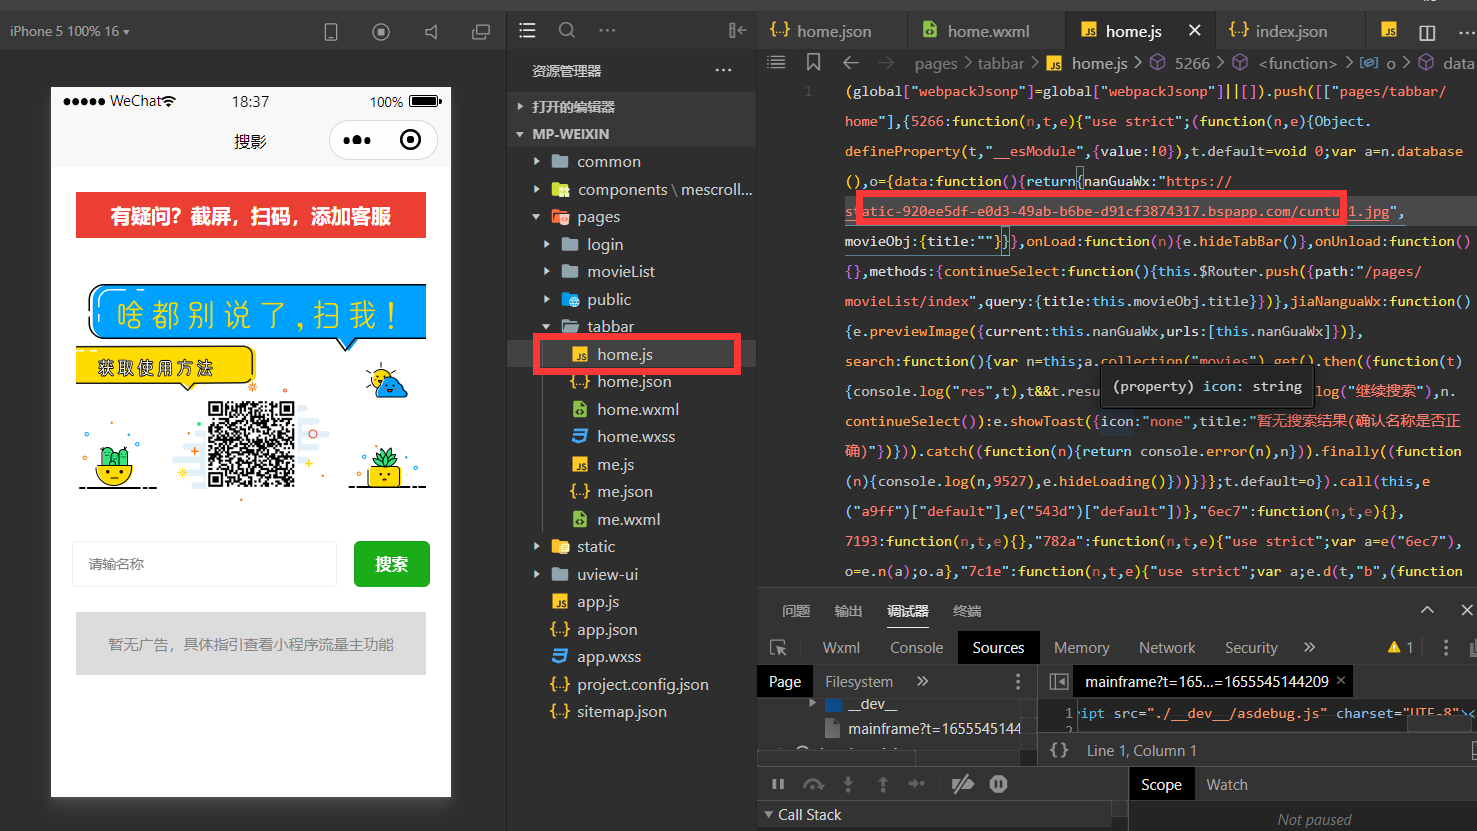
Task: Switch to the index.json editor tab
Action: (1290, 31)
